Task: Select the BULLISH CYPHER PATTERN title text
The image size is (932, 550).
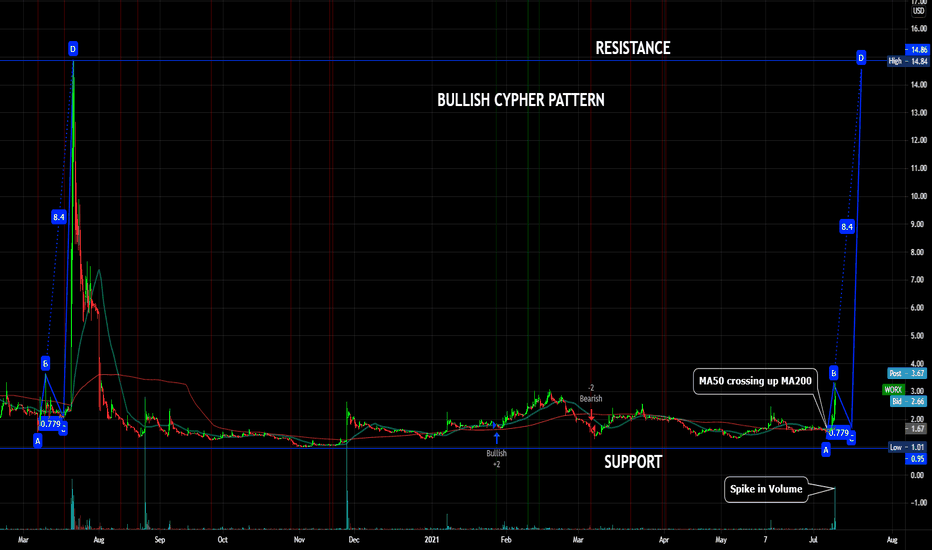Action: (521, 100)
